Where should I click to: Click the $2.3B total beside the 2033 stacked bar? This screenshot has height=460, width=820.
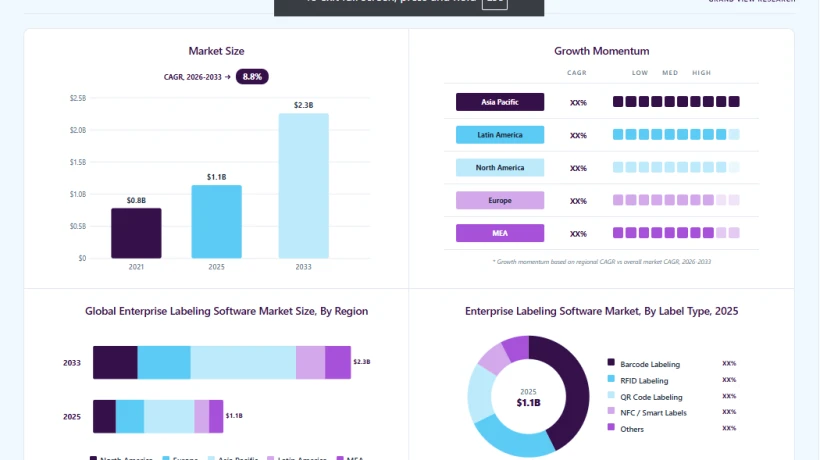coord(361,362)
